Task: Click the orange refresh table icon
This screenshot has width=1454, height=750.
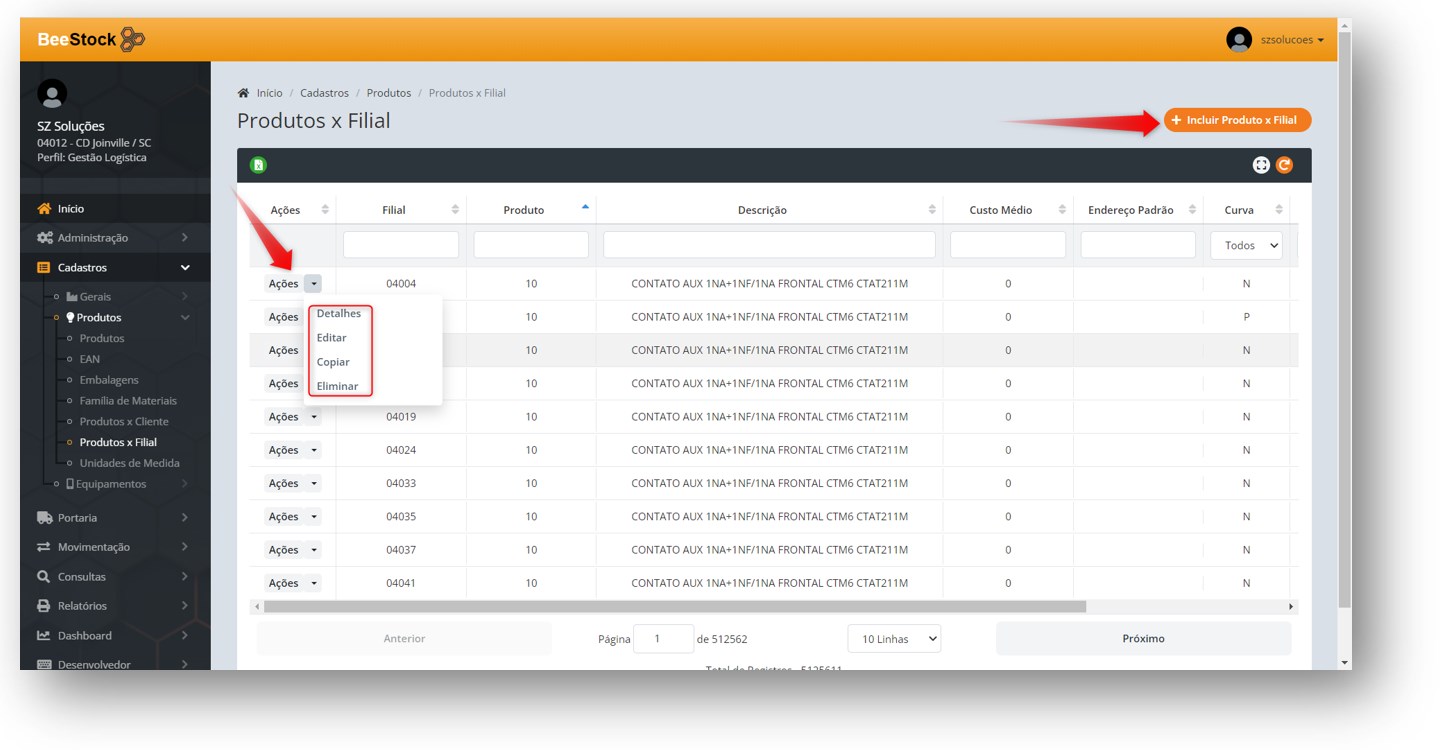Action: coord(1284,165)
